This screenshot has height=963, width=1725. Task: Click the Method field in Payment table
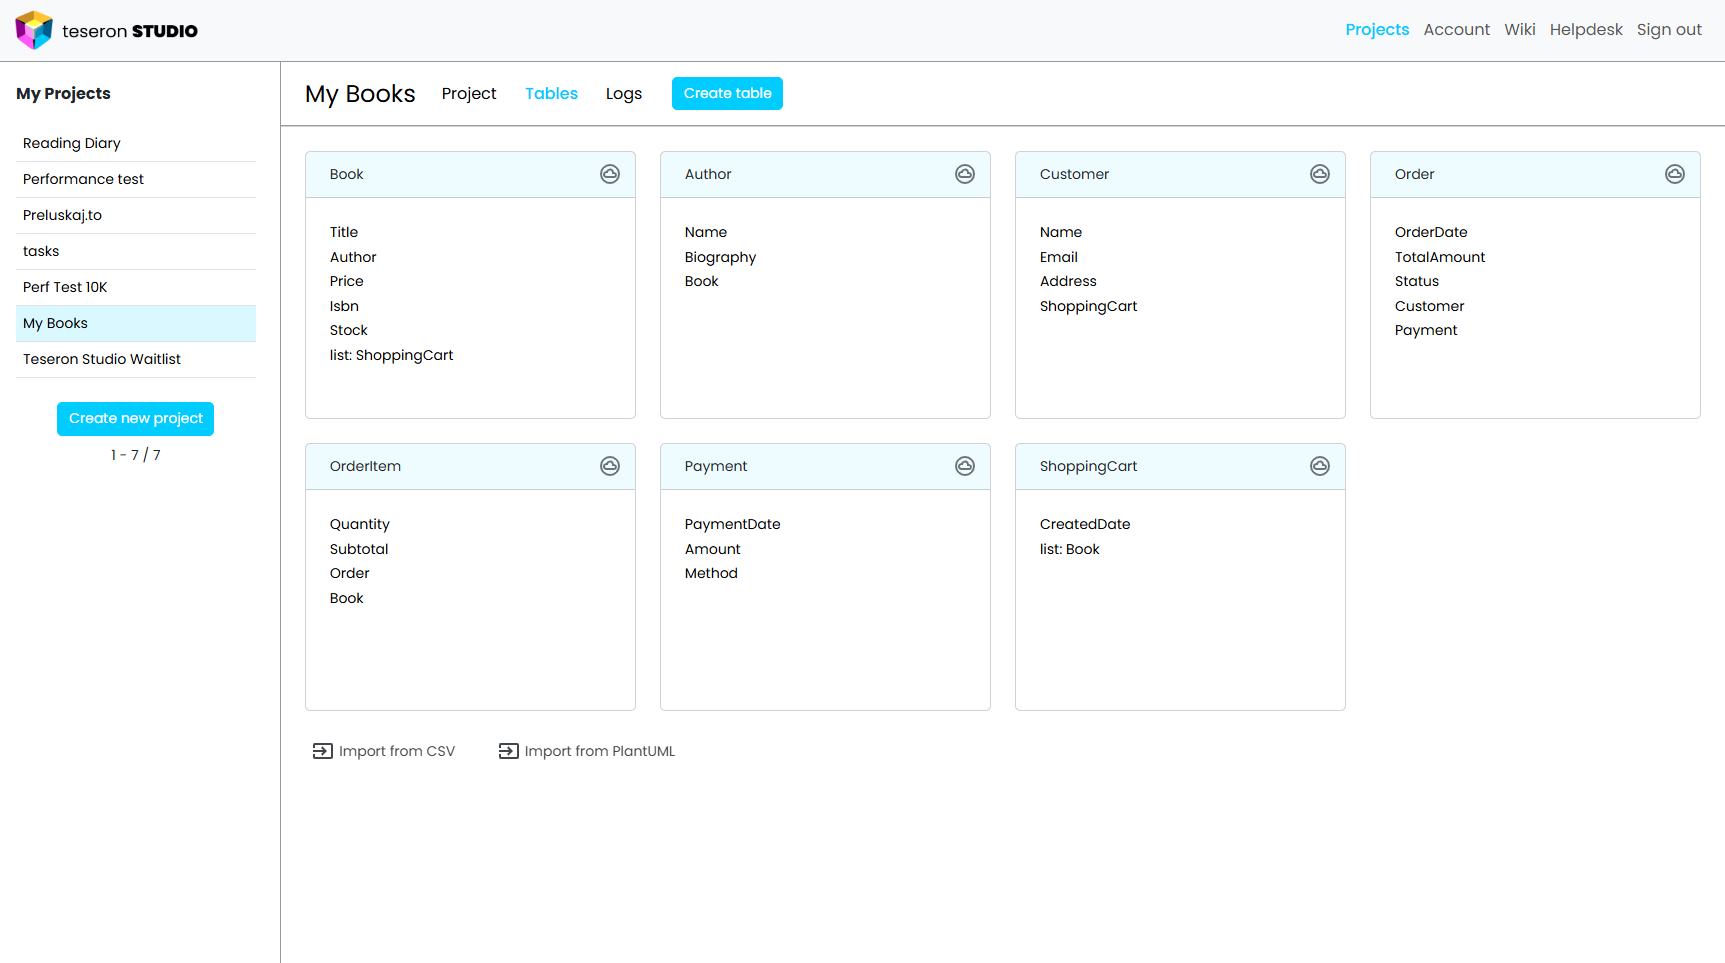click(x=711, y=573)
